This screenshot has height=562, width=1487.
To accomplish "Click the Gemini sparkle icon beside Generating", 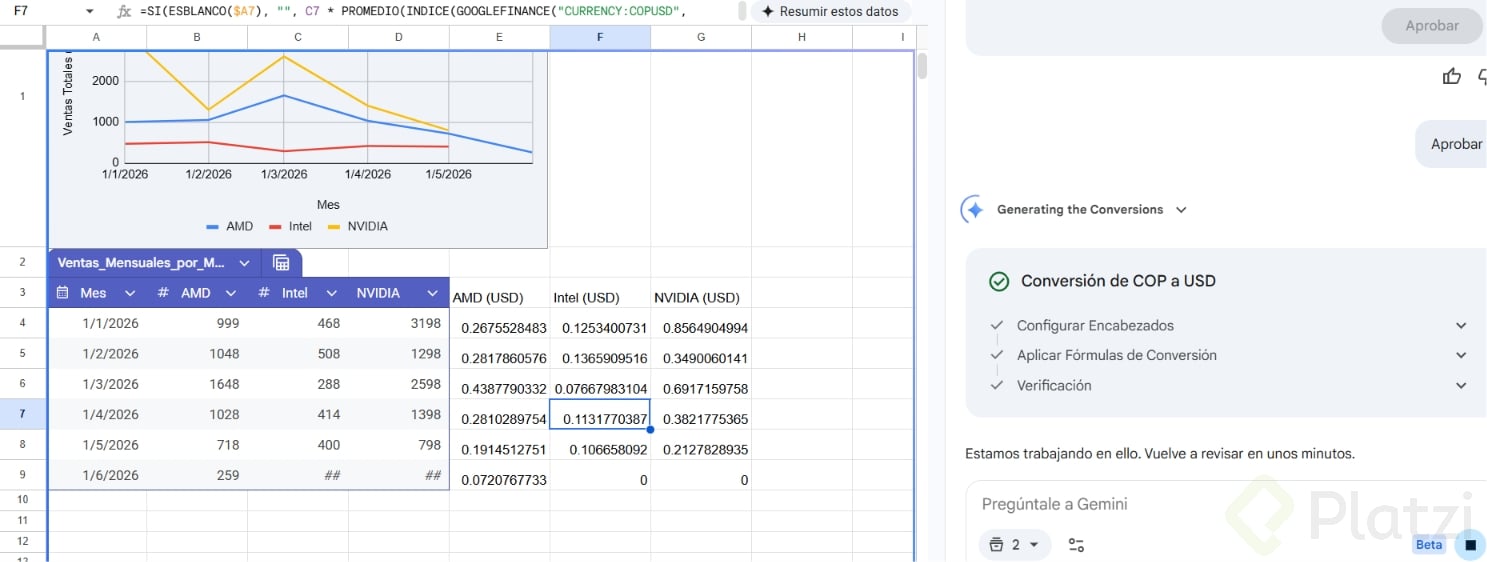I will (x=973, y=210).
